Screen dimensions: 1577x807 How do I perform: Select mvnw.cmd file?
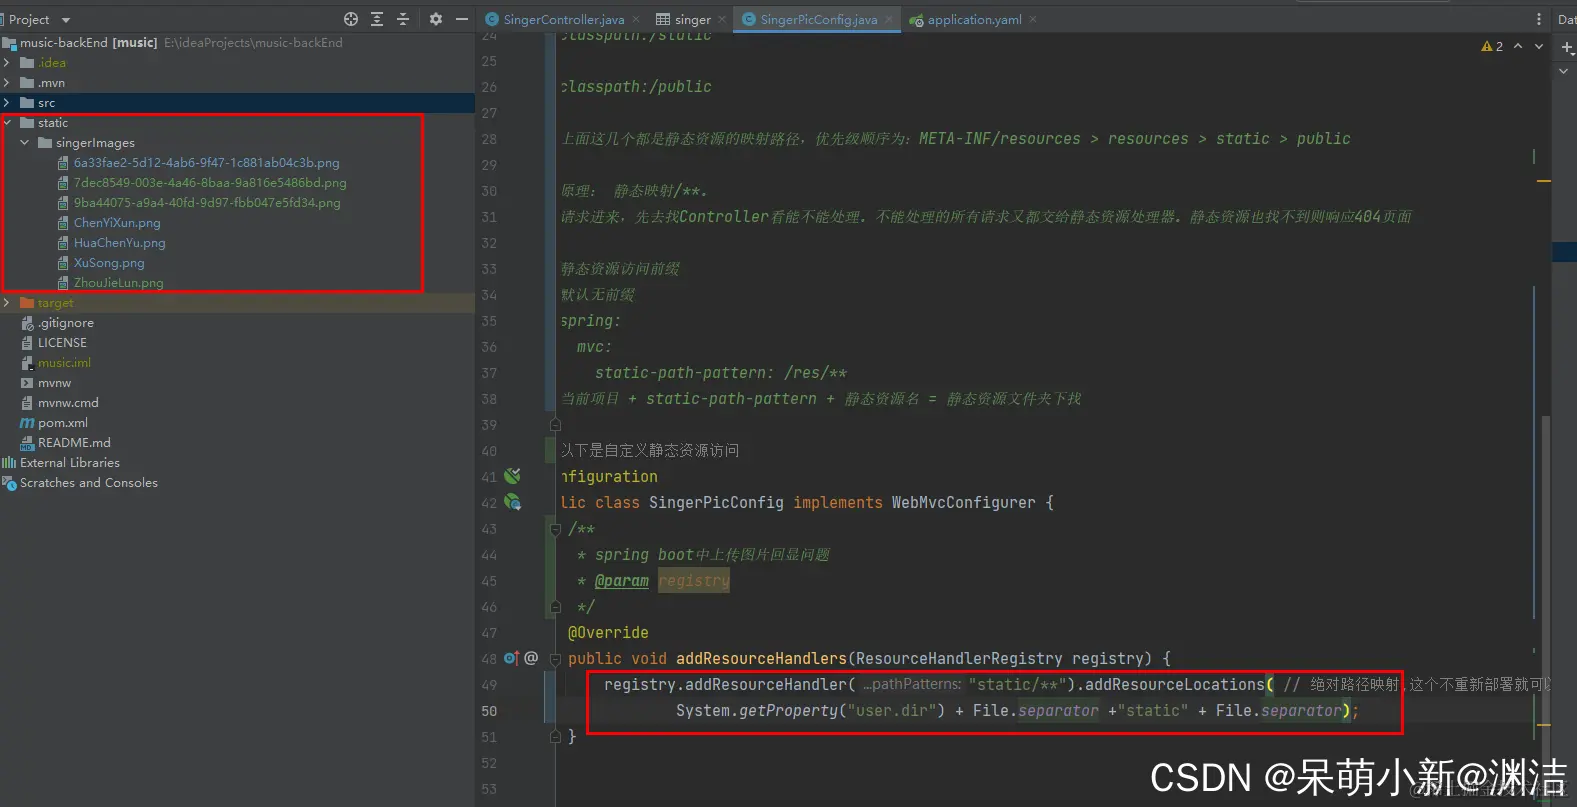pyautogui.click(x=68, y=402)
